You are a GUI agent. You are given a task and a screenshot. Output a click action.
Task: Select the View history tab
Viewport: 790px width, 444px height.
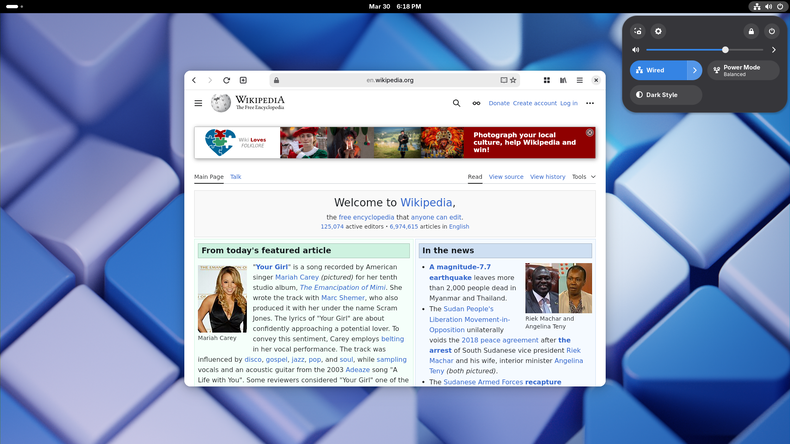547,177
